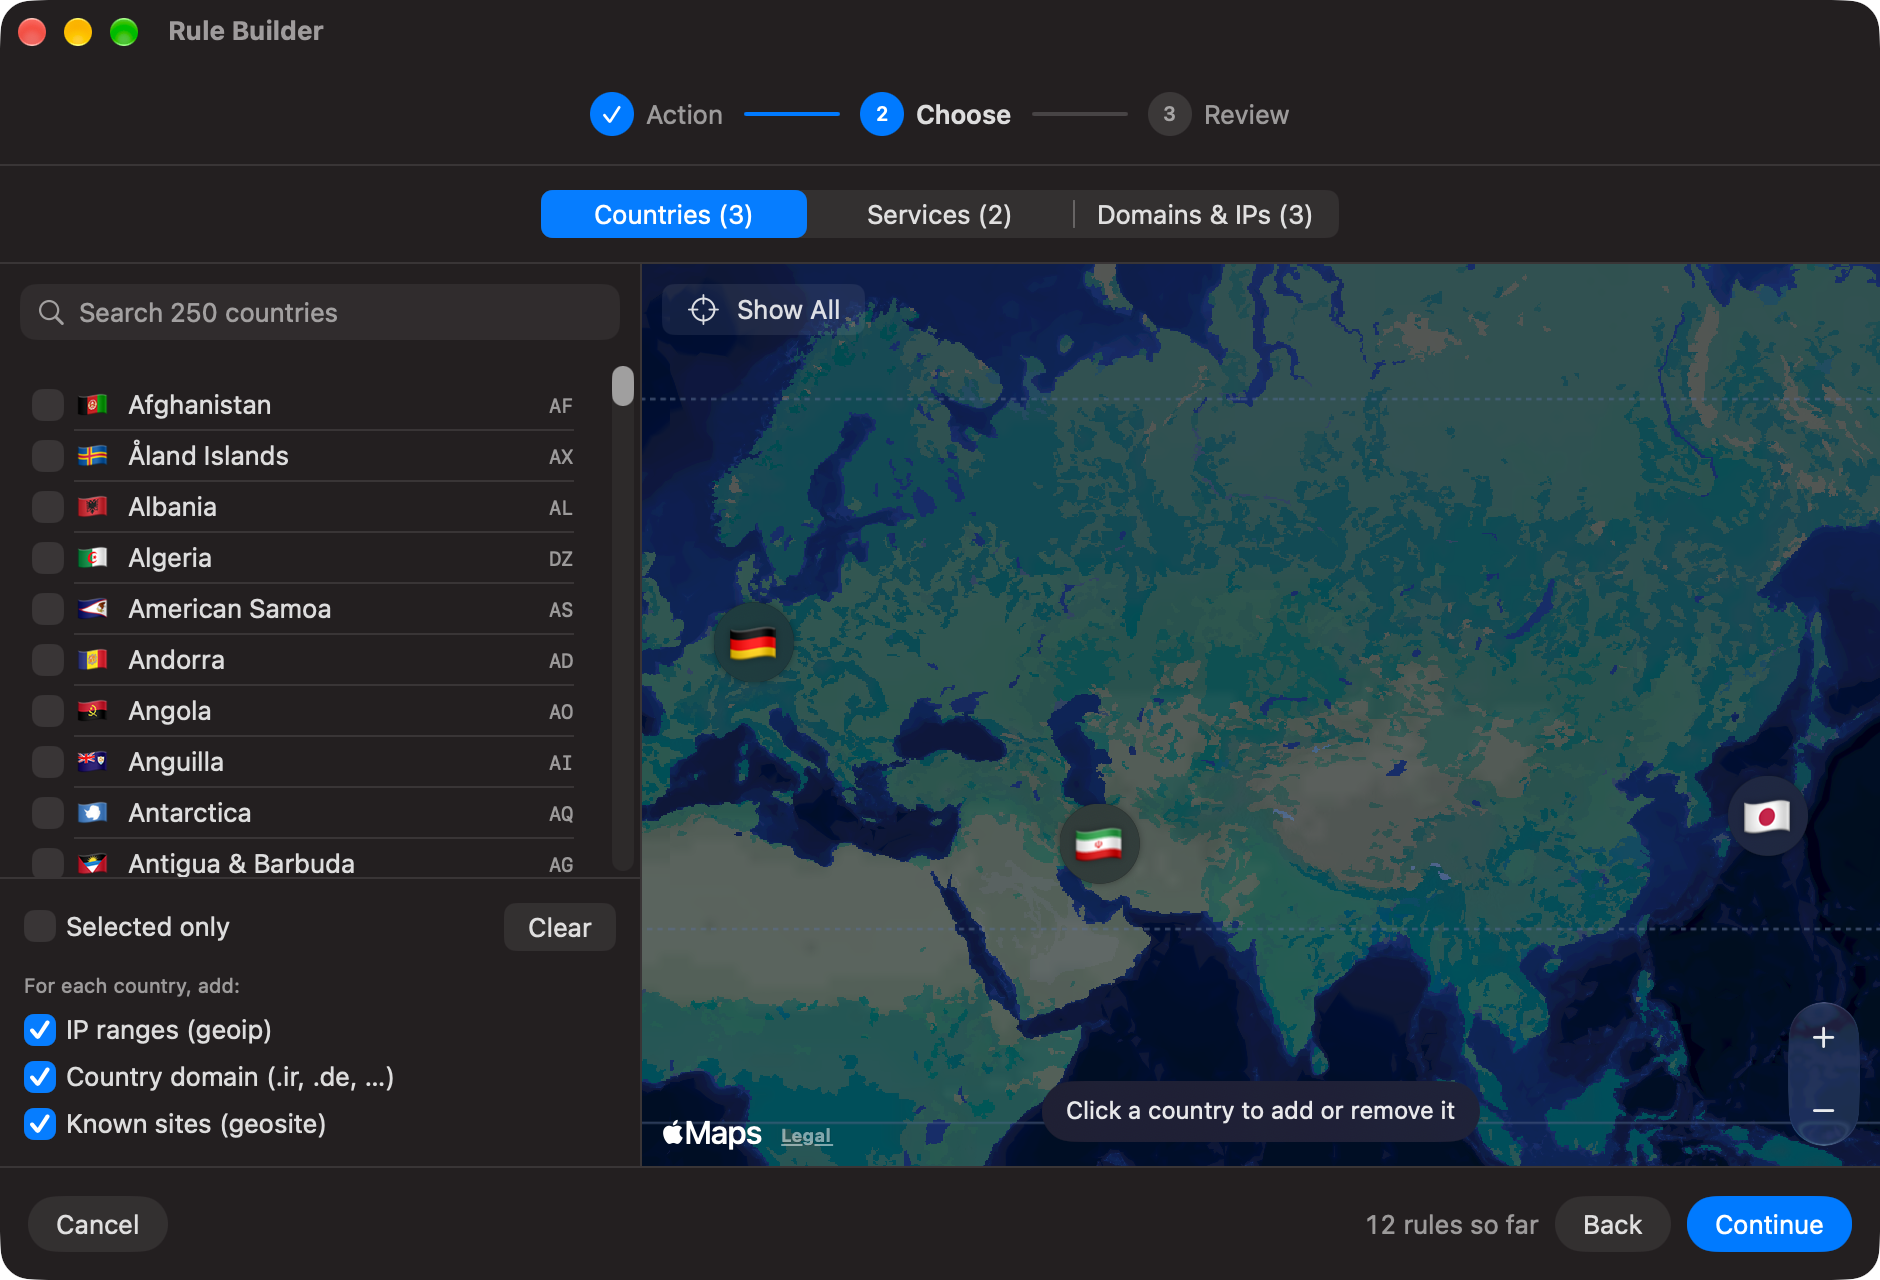The width and height of the screenshot is (1880, 1280).
Task: Click the Back button
Action: (1612, 1224)
